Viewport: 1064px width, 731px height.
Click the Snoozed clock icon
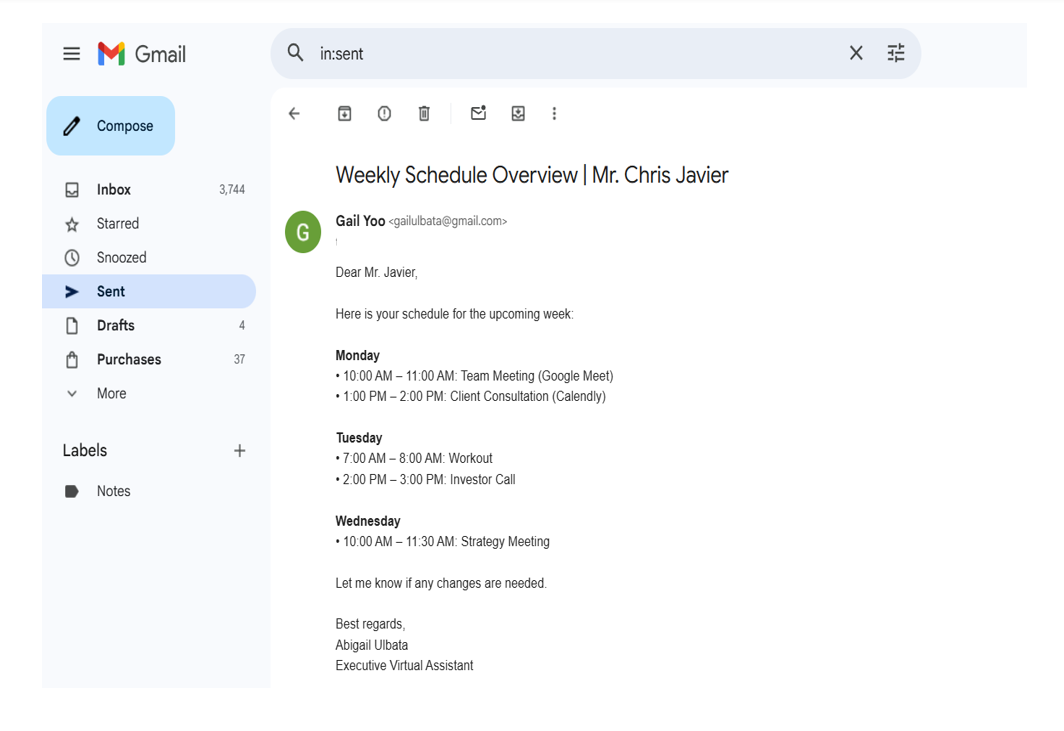tap(72, 258)
